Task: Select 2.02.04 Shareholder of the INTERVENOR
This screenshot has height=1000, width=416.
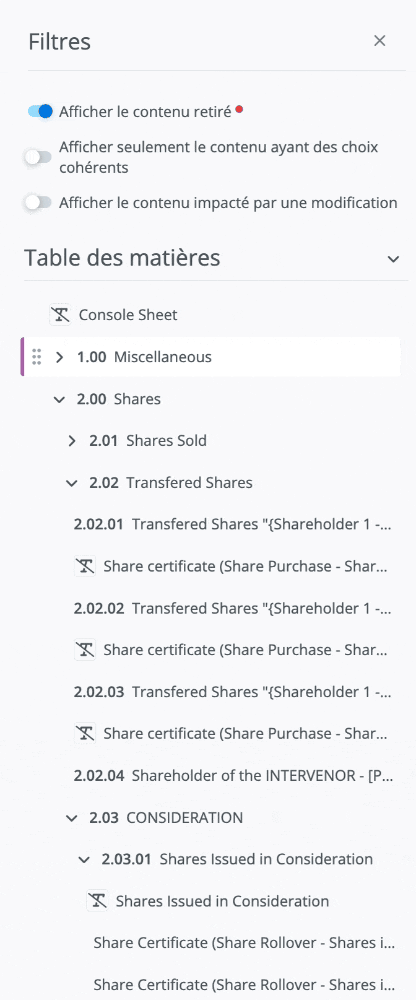Action: pos(233,776)
